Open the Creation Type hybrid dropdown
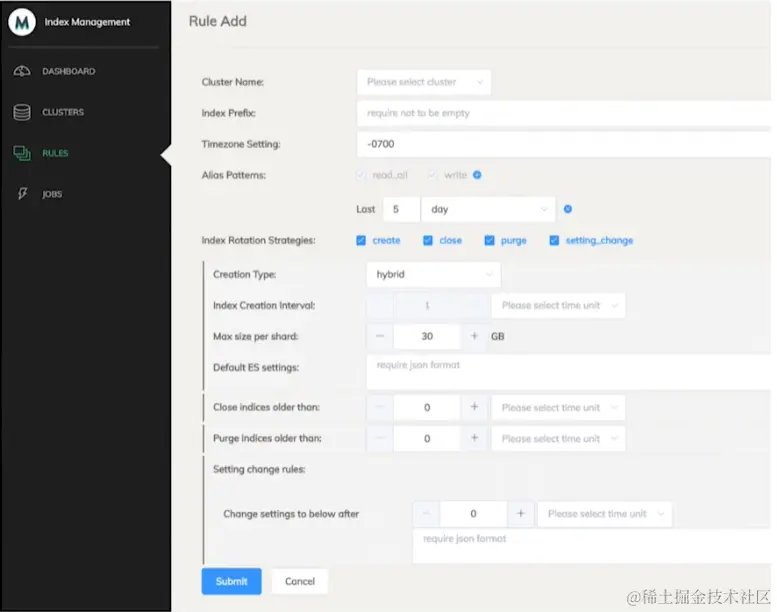Viewport: 777px width, 612px height. coord(434,275)
